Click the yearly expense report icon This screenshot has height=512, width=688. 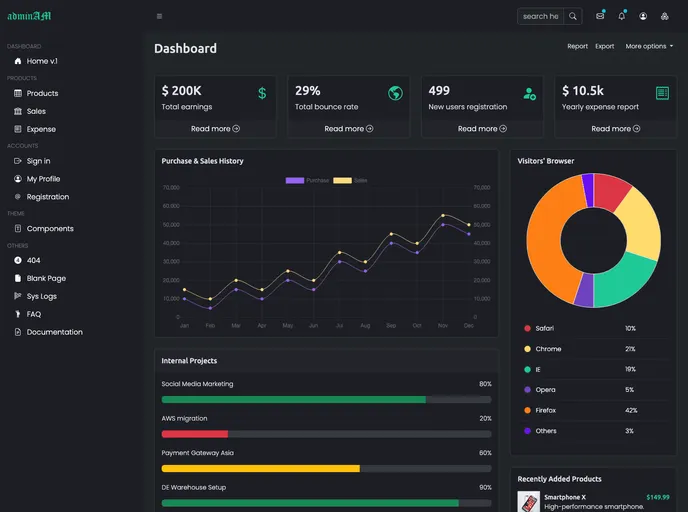[x=662, y=93]
